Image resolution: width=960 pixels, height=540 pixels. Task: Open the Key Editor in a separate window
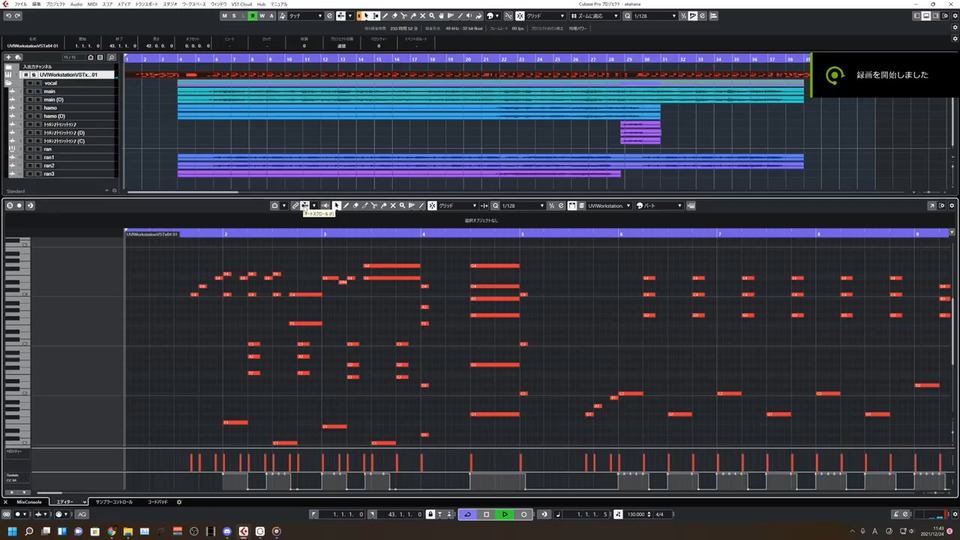[x=932, y=206]
